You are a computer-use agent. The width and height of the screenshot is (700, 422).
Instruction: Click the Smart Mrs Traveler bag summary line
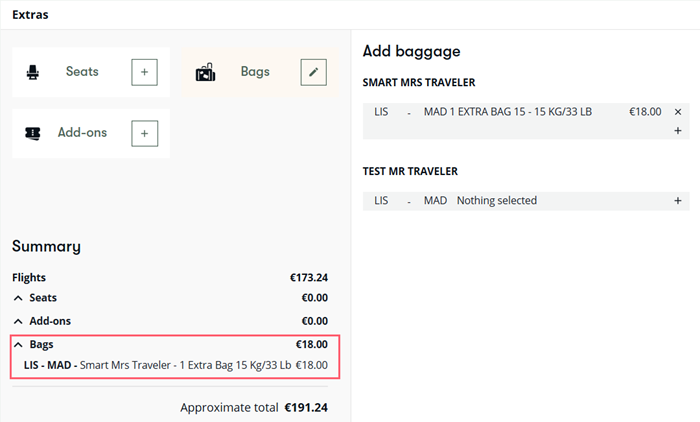176,365
